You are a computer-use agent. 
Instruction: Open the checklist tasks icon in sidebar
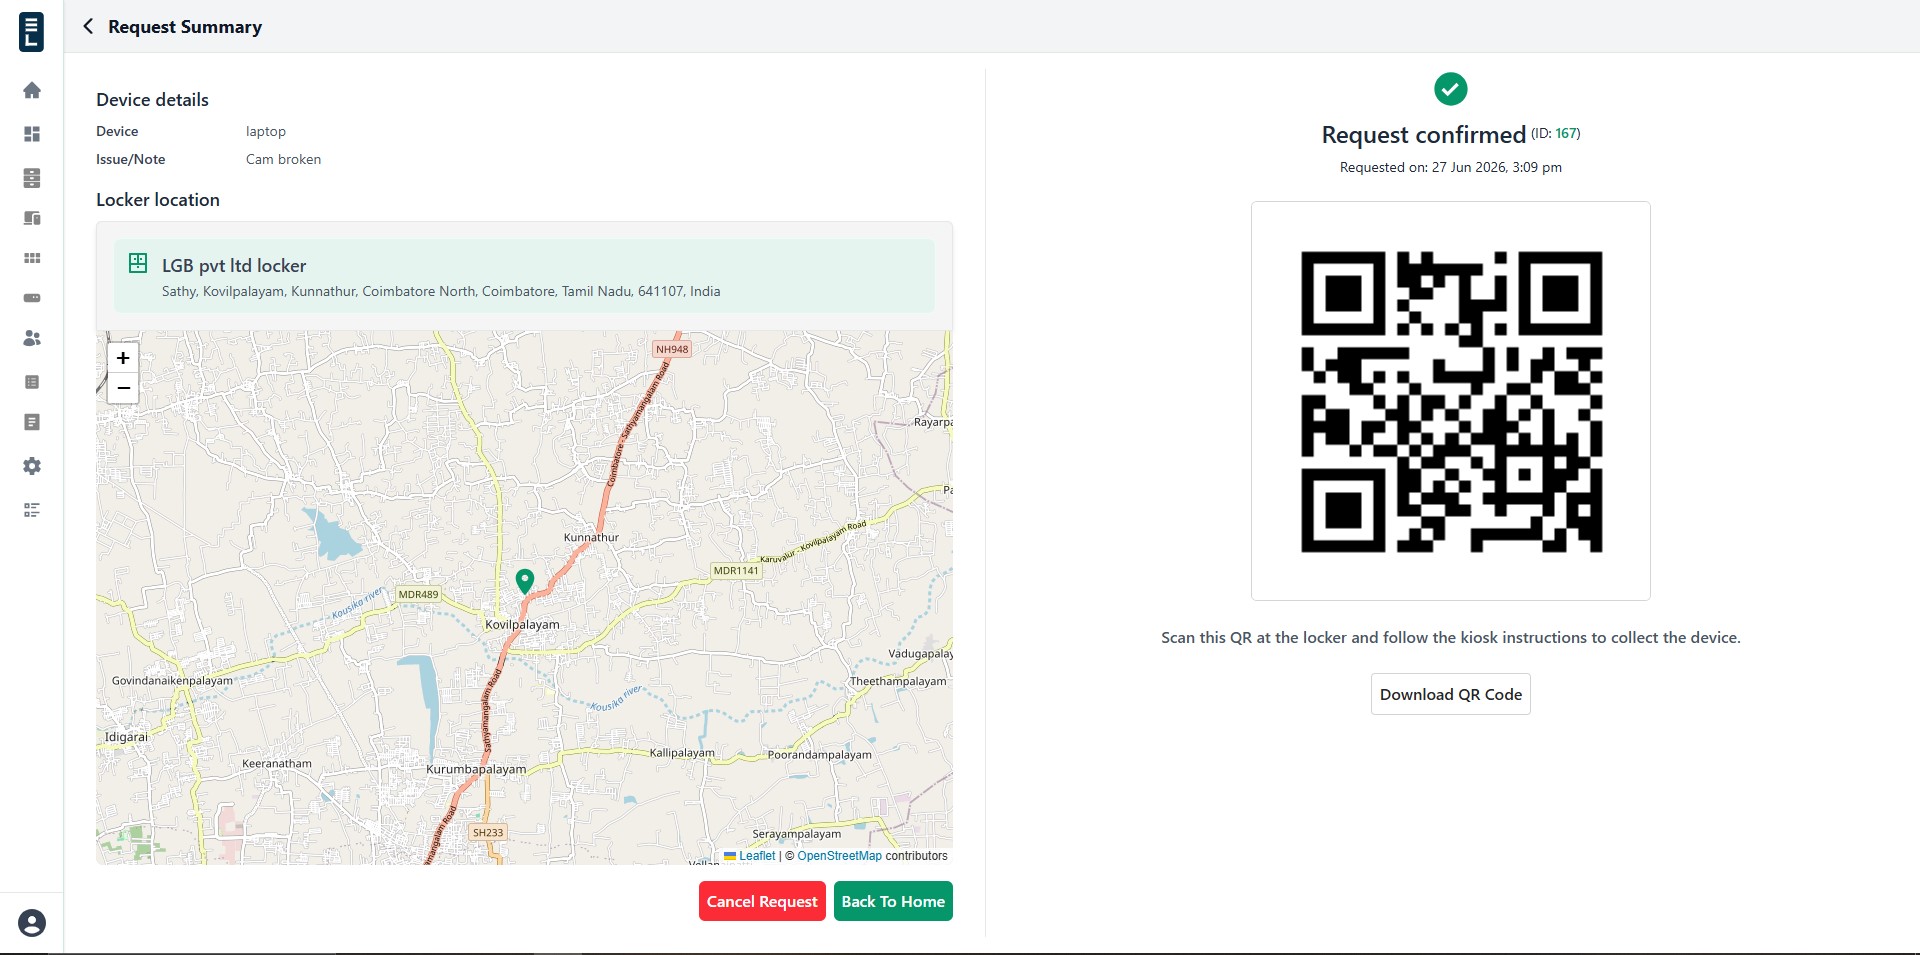[x=32, y=510]
